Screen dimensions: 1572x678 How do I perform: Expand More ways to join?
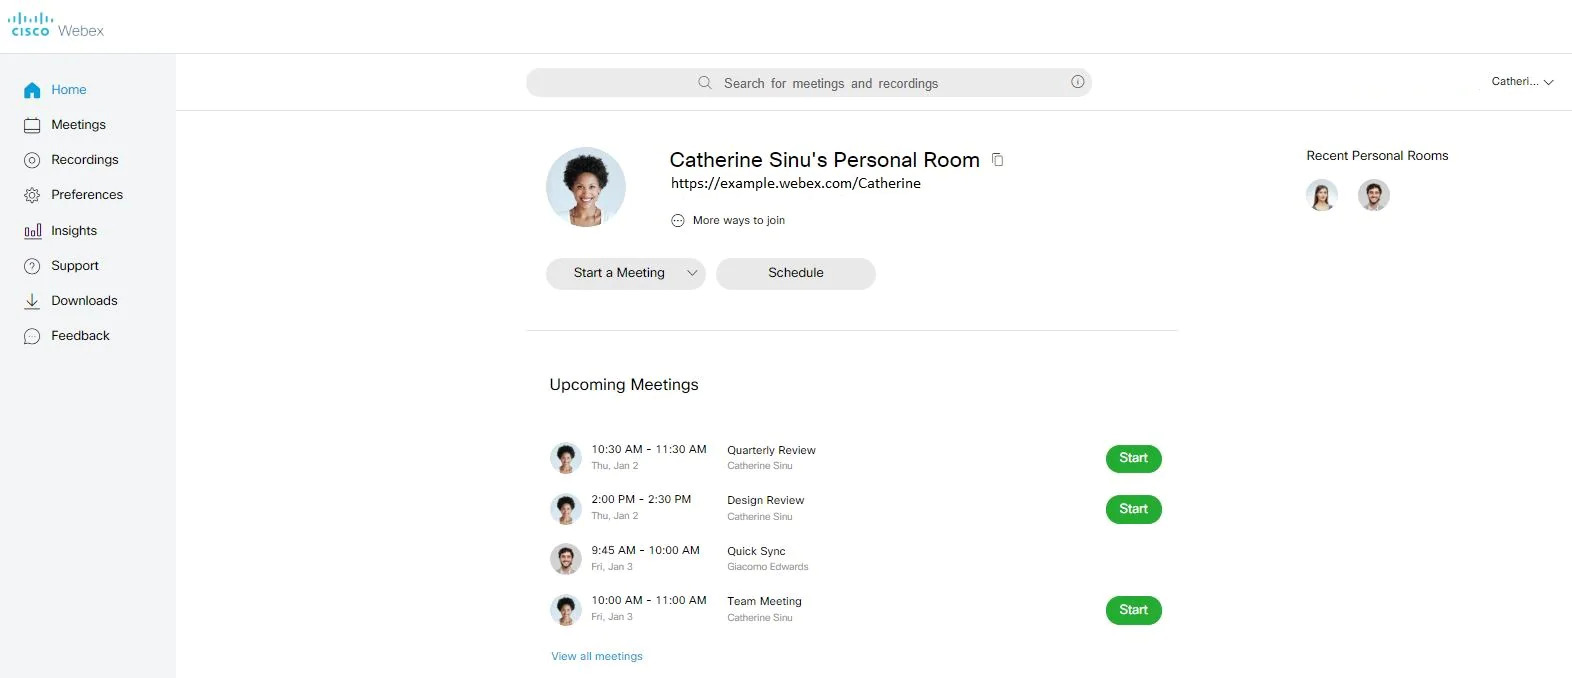[x=728, y=220]
